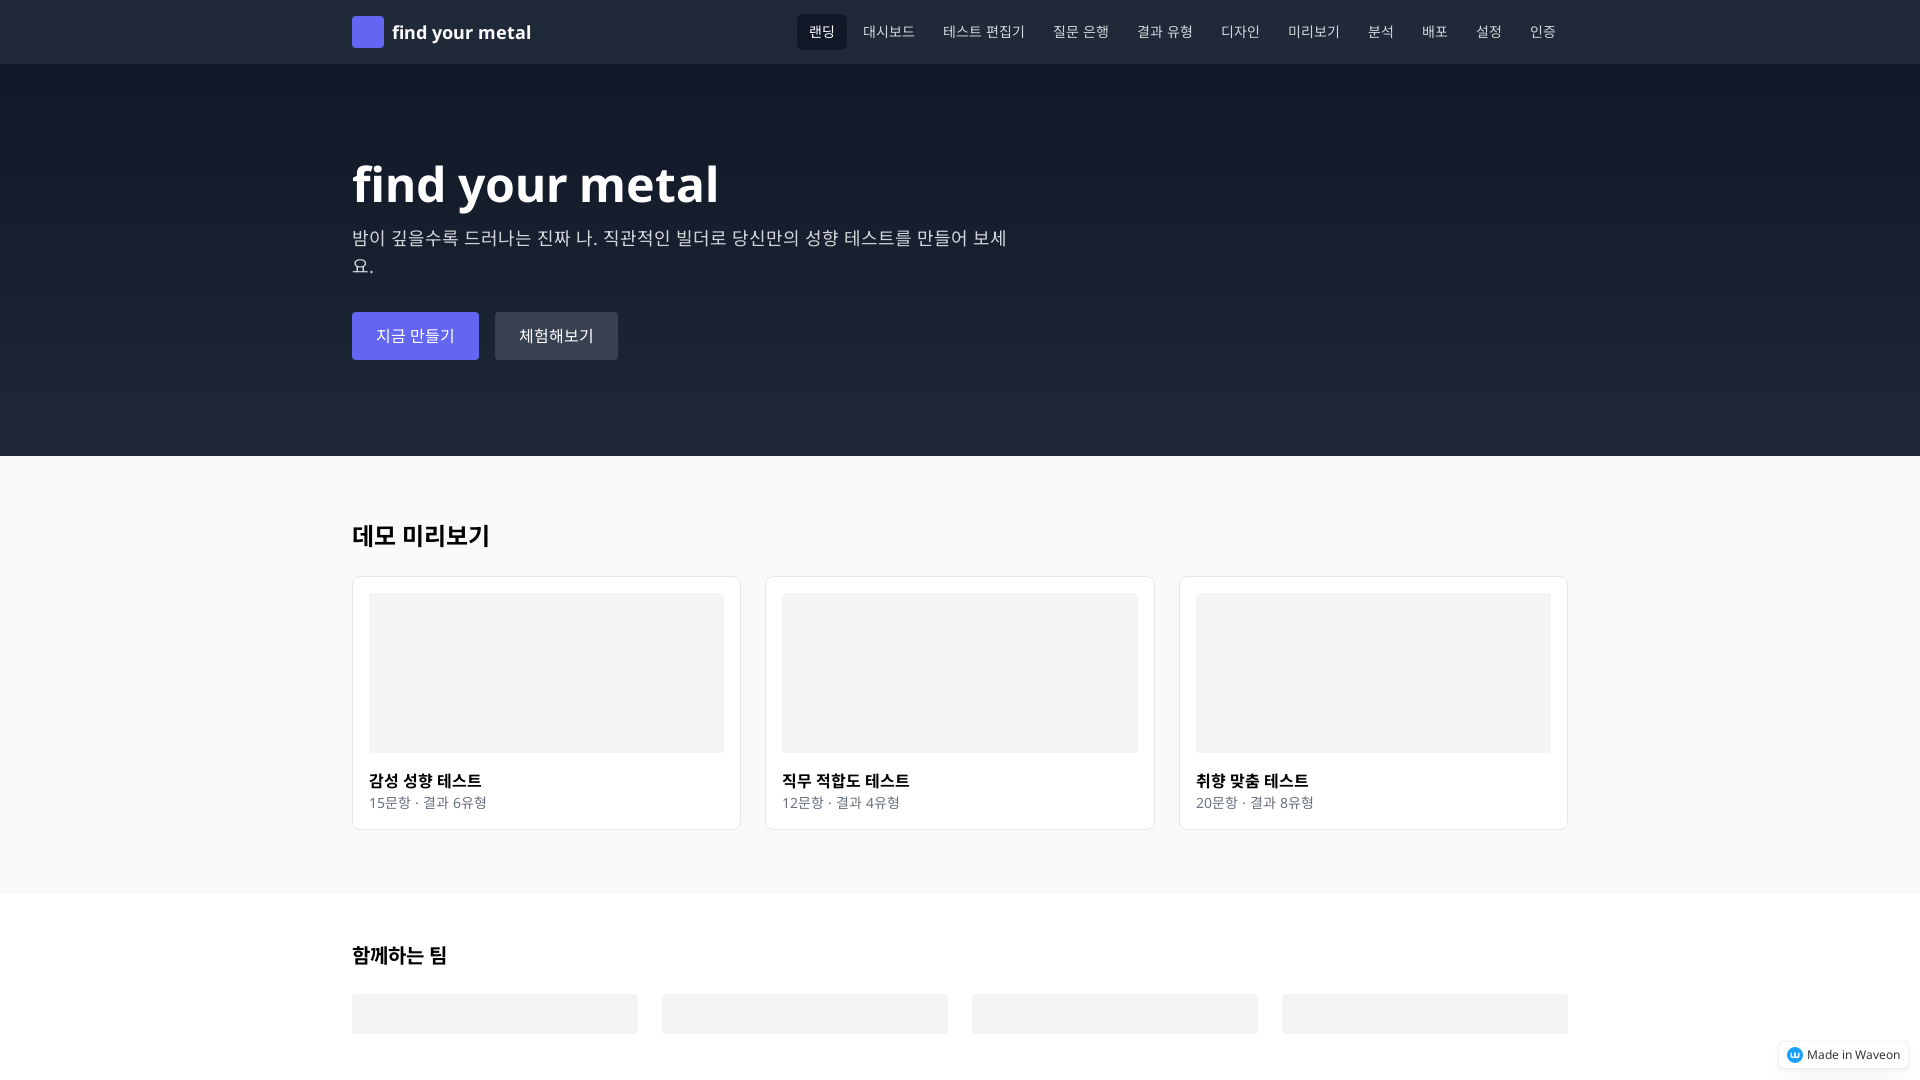Open the 감성 성향 테스트 thumbnail
1920x1080 pixels.
click(546, 673)
